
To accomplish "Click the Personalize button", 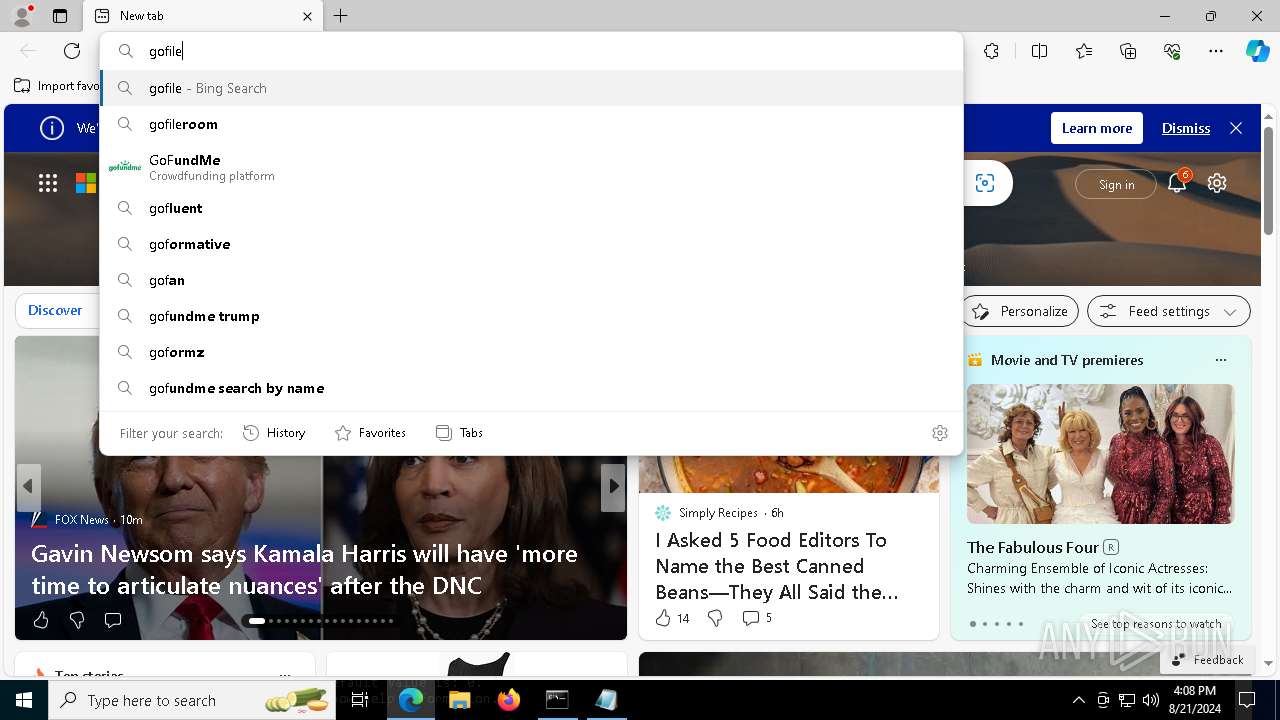I will [1020, 311].
